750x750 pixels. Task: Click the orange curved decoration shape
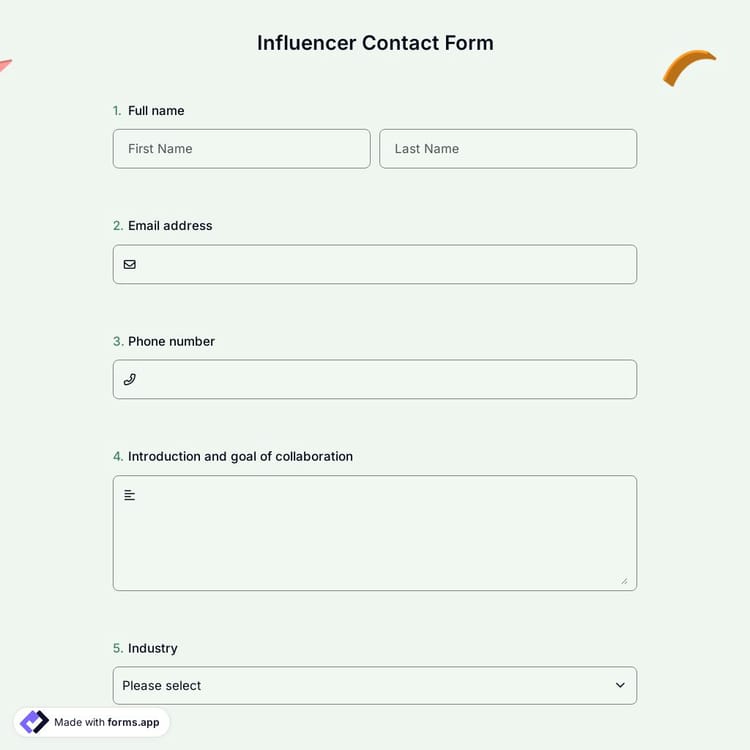688,67
